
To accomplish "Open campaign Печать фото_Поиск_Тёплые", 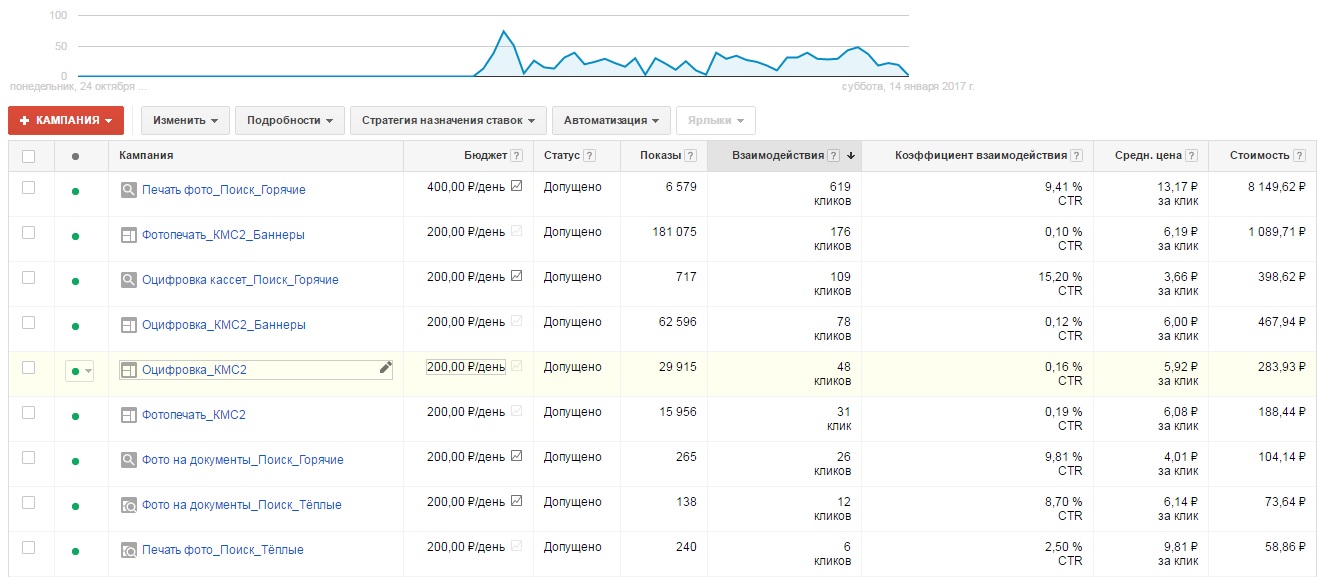I will coord(223,550).
